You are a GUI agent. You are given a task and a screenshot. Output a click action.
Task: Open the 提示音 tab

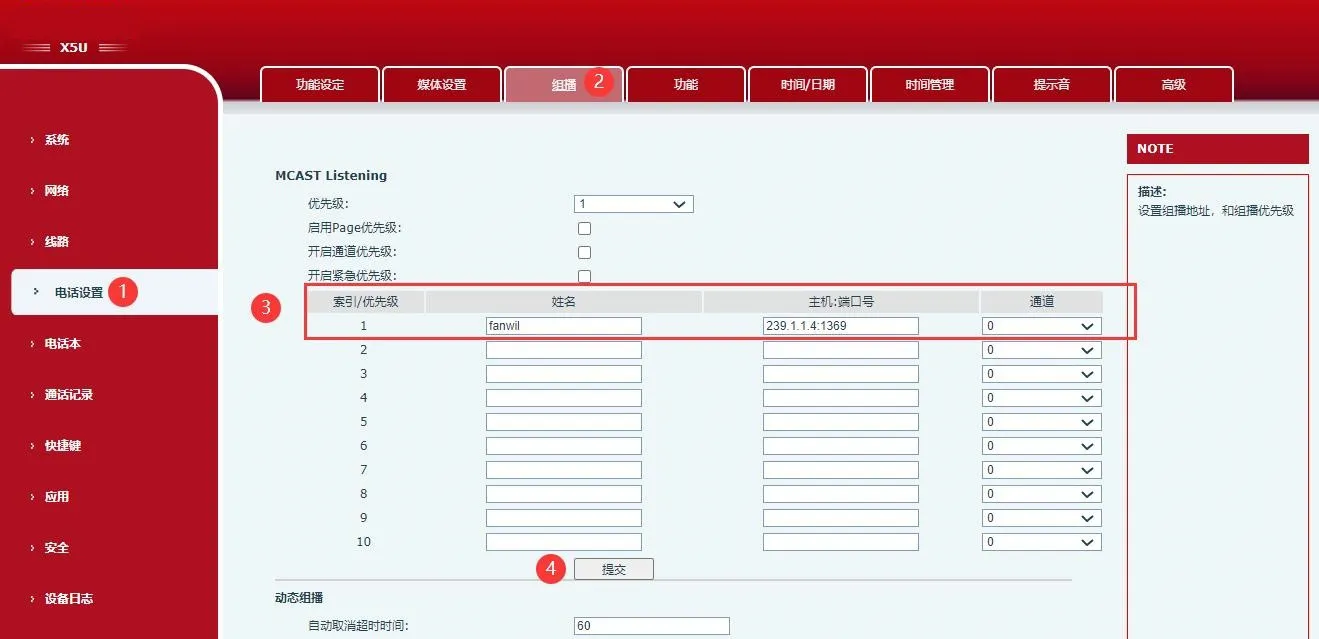1052,85
